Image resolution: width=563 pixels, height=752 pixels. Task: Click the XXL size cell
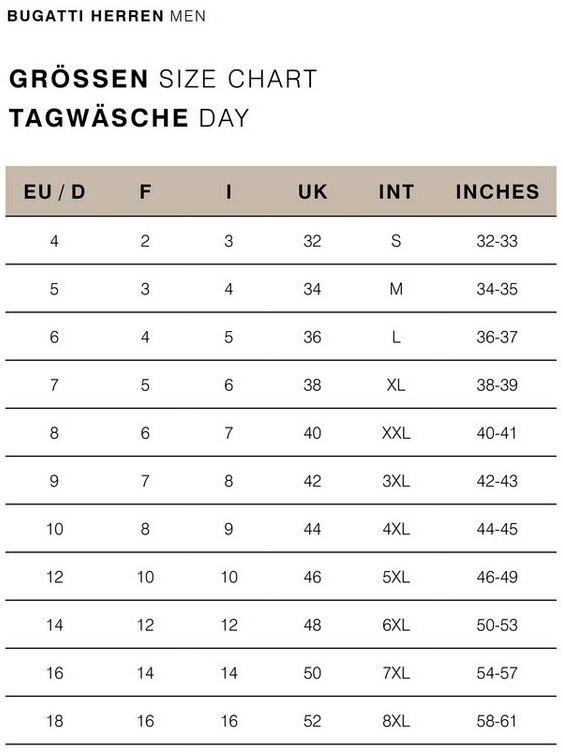(x=396, y=433)
